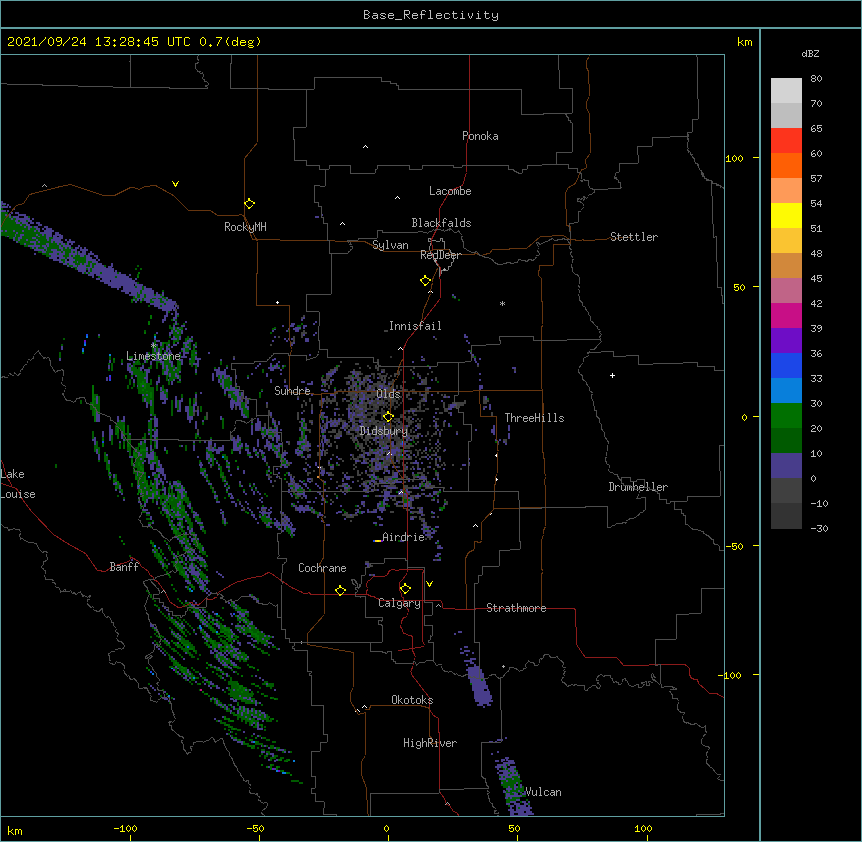Click the ThreeHills label
This screenshot has width=862, height=842.
coord(534,418)
